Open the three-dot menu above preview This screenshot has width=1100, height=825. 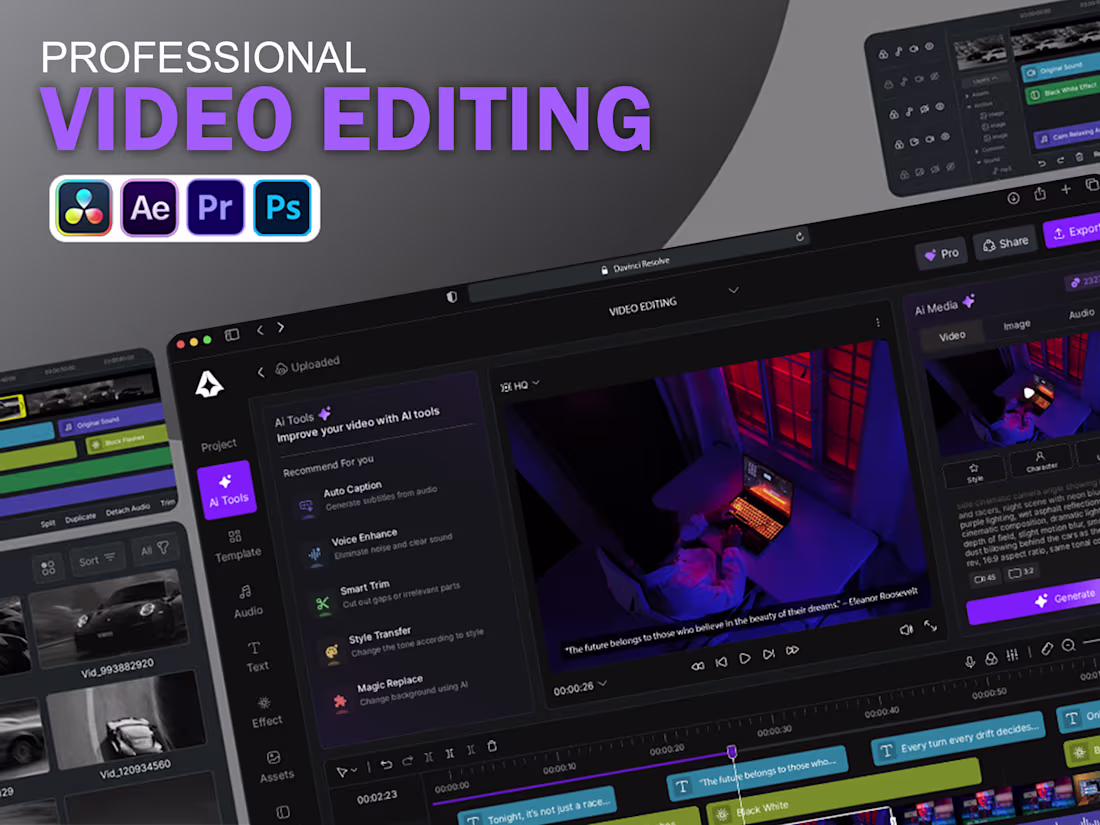878,323
